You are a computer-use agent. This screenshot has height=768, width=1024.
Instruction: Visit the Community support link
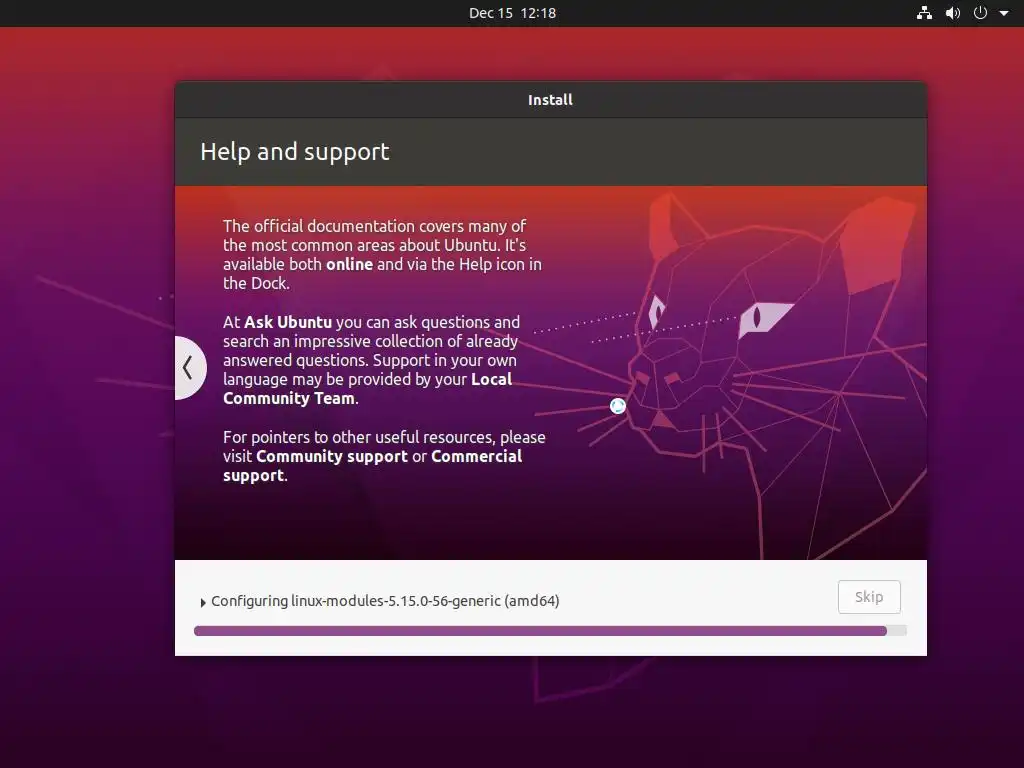[332, 456]
